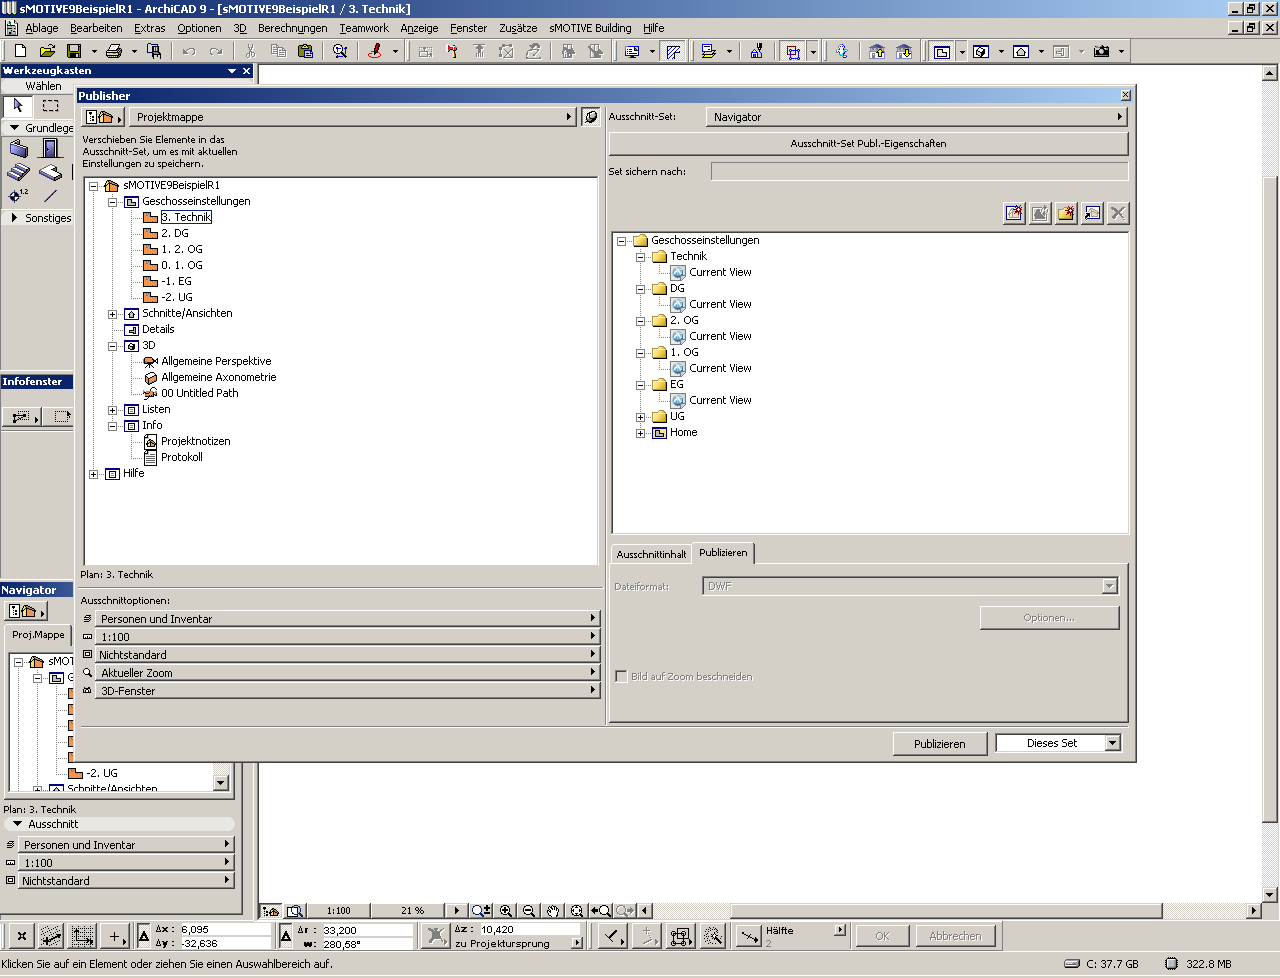The image size is (1280, 978).
Task: Collapse the 3D tree node
Action: click(113, 346)
